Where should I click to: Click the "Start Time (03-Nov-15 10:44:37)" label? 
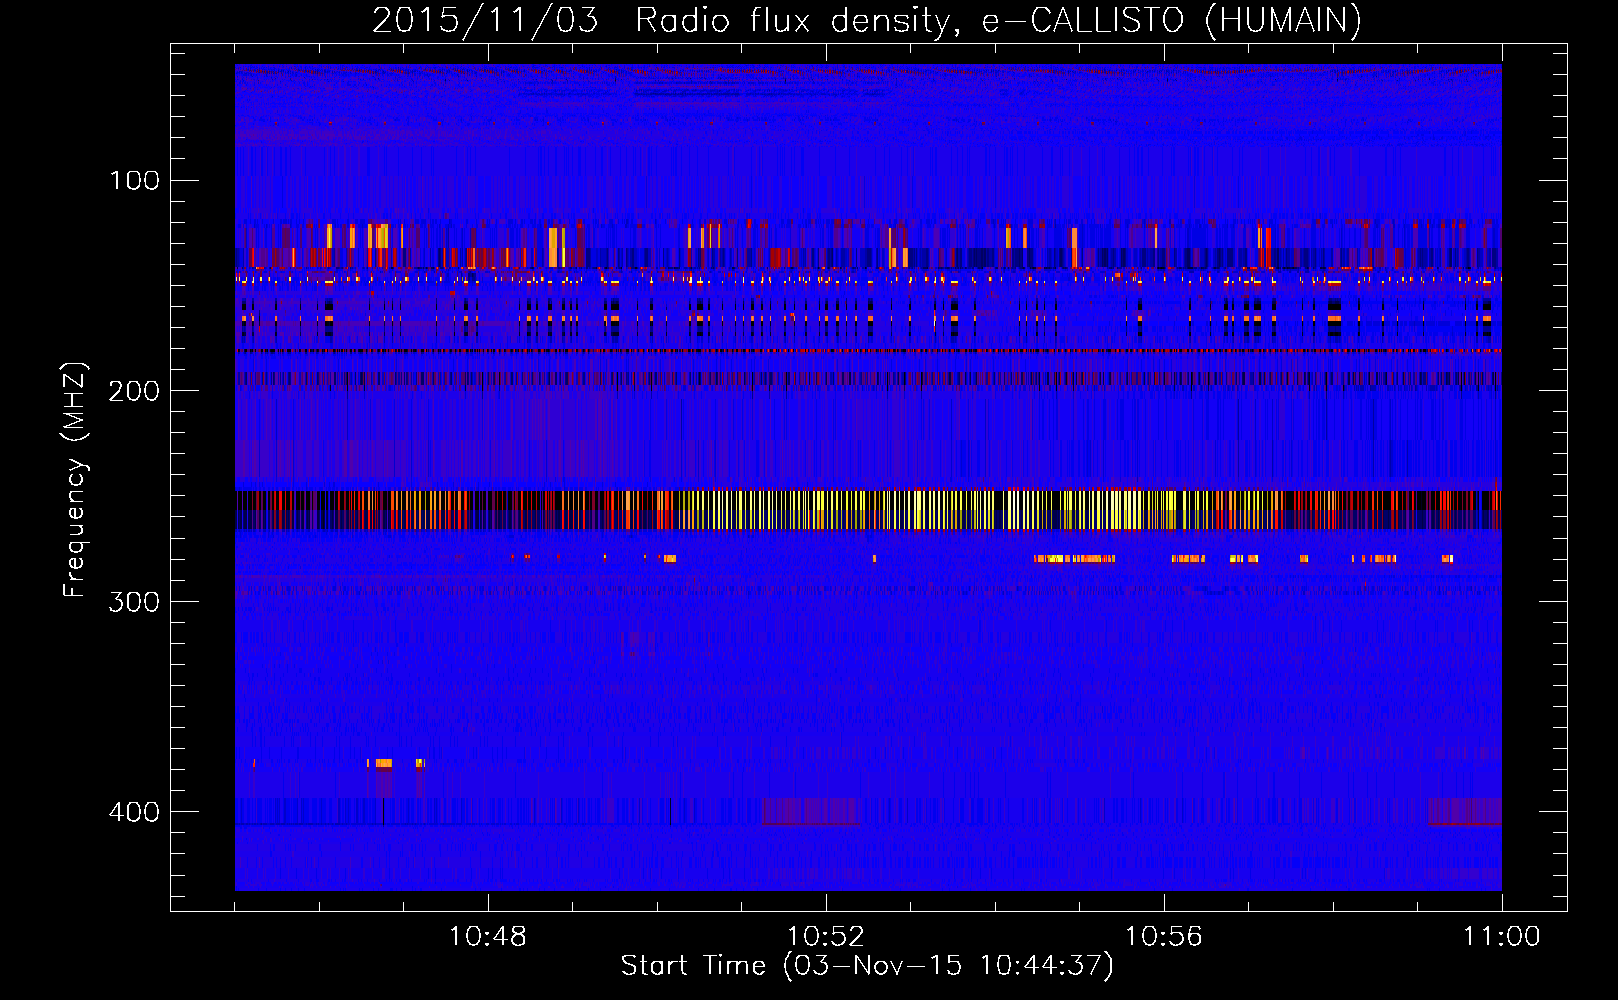click(x=866, y=966)
